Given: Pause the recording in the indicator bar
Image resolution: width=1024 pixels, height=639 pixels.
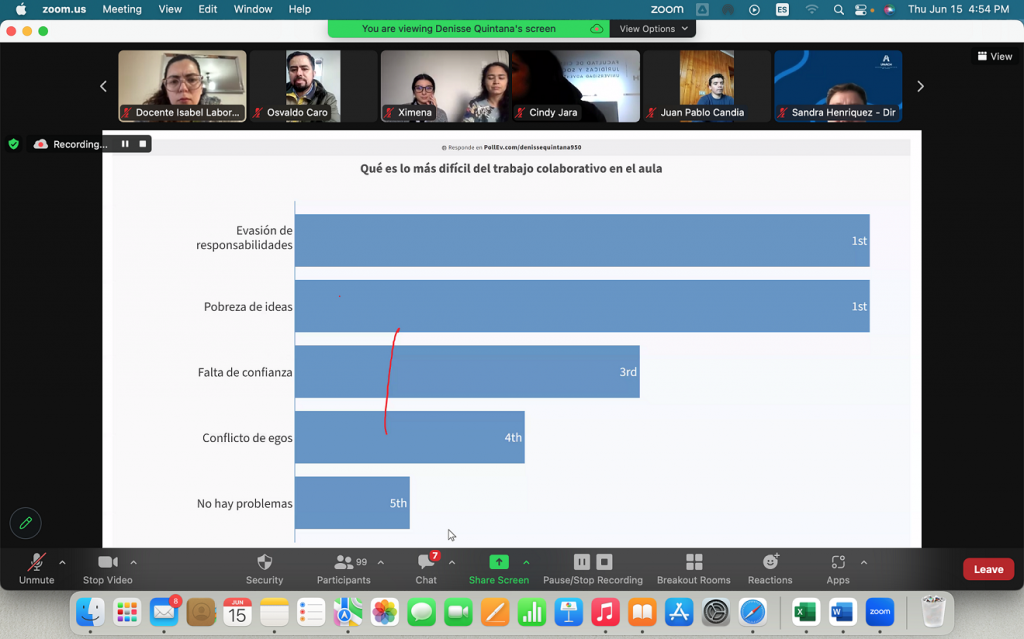Looking at the screenshot, I should (x=125, y=144).
